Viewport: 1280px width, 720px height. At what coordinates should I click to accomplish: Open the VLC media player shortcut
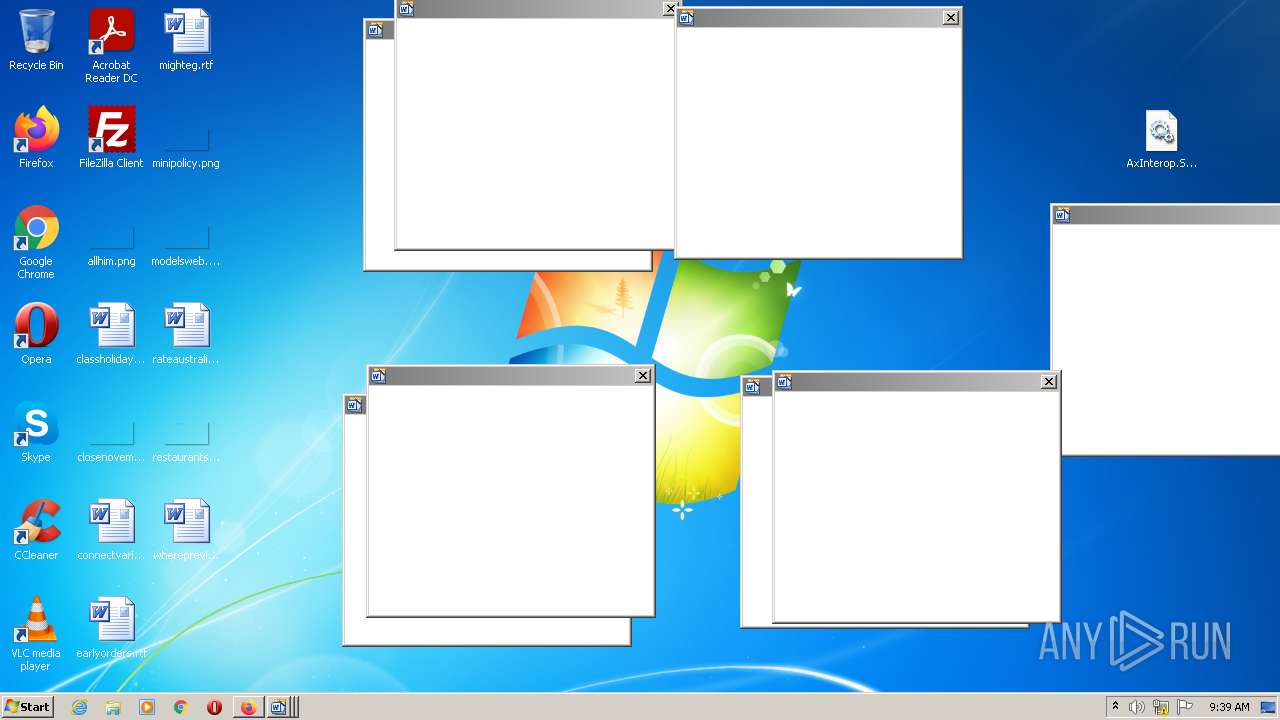point(36,634)
